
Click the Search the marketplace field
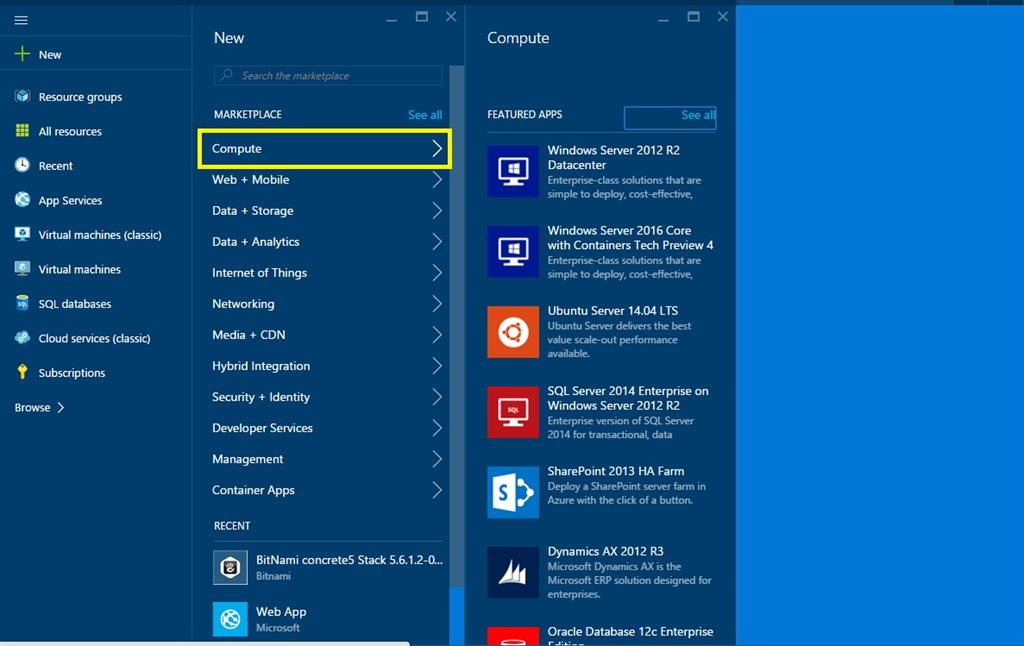pos(328,75)
